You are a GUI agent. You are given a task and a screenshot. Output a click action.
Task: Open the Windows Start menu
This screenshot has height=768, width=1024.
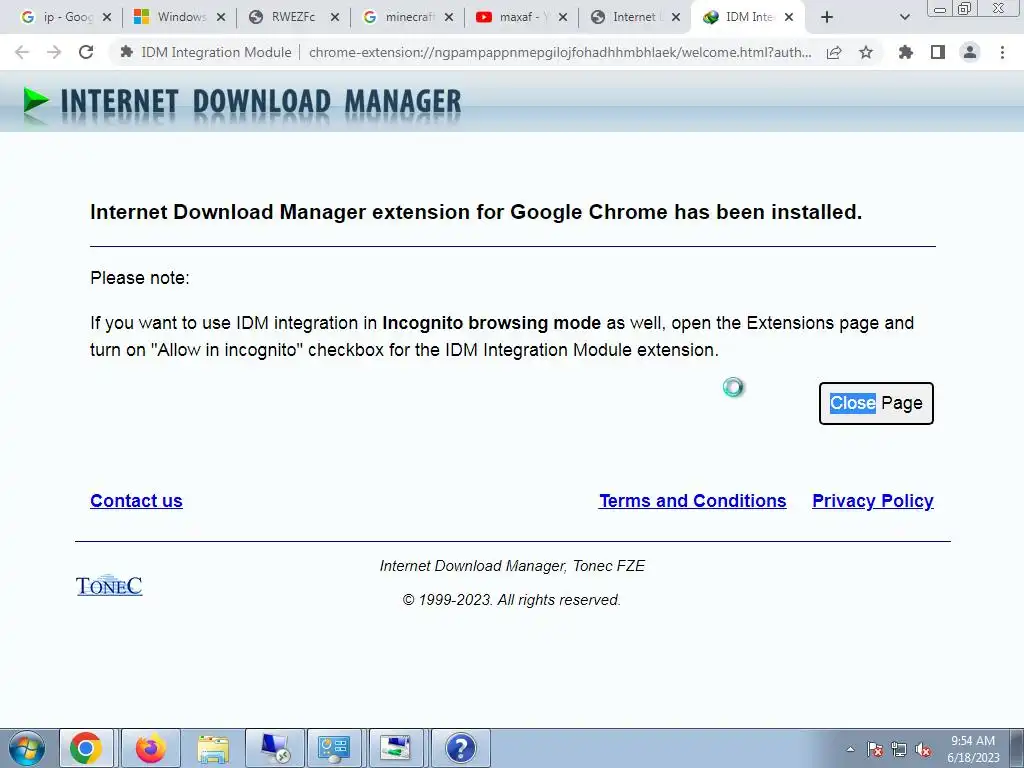pyautogui.click(x=26, y=748)
